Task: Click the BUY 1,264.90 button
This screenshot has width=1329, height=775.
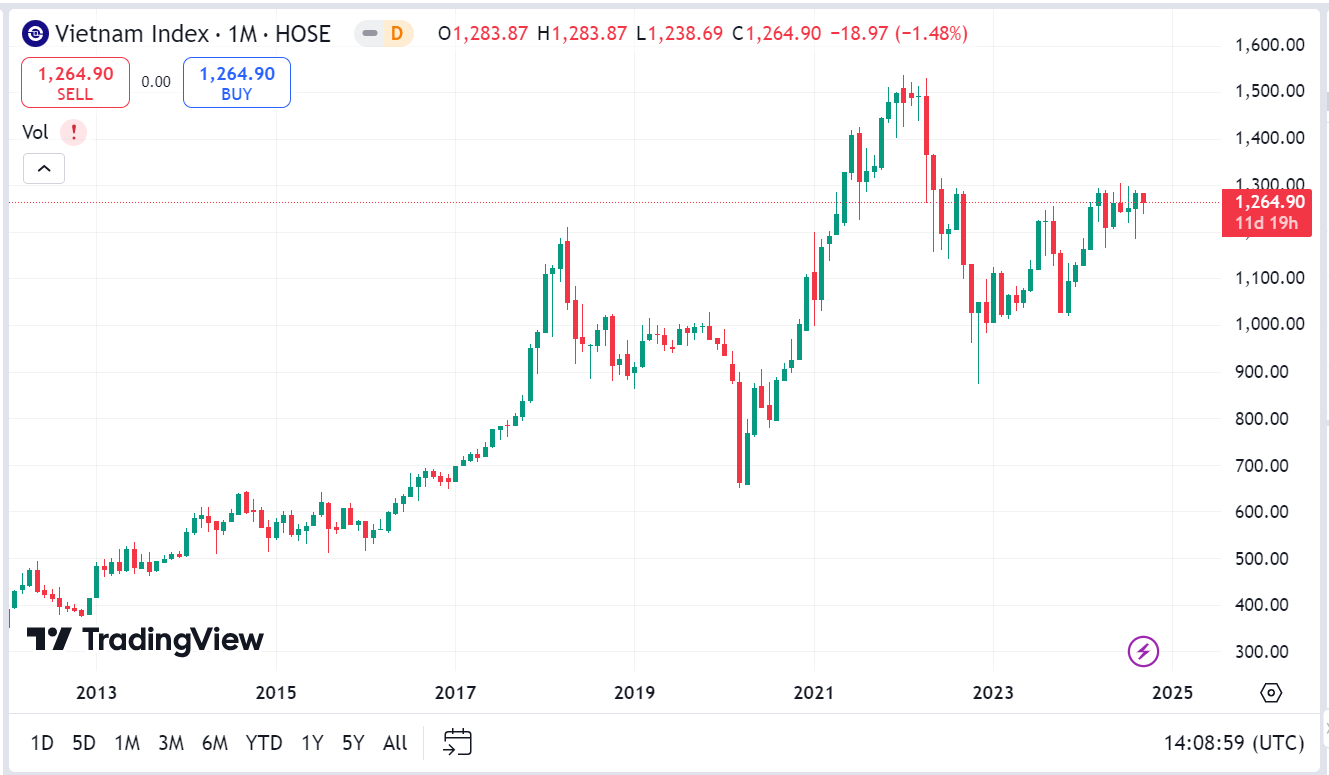Action: coord(237,83)
